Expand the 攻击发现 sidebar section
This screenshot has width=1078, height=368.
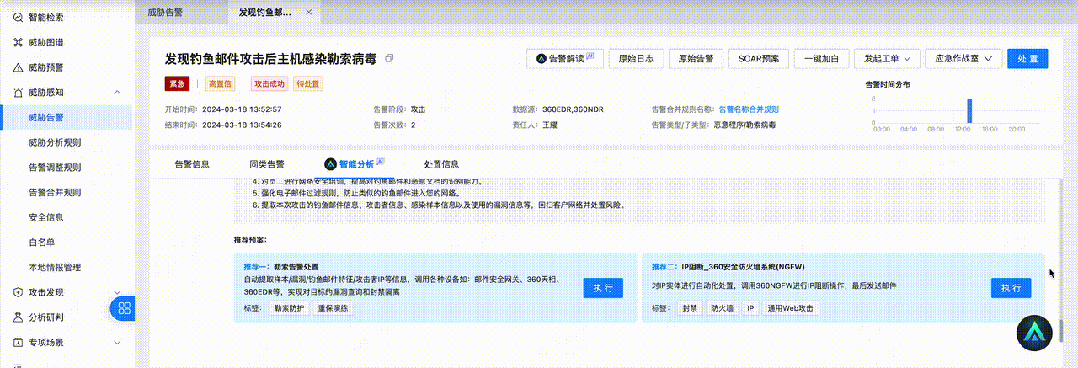coord(117,292)
